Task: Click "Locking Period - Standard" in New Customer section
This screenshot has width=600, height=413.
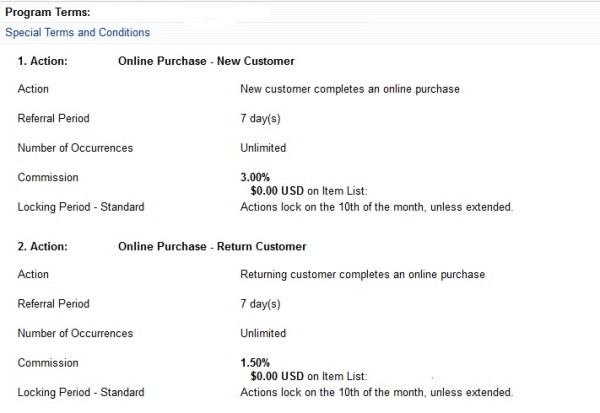Action: [x=81, y=207]
